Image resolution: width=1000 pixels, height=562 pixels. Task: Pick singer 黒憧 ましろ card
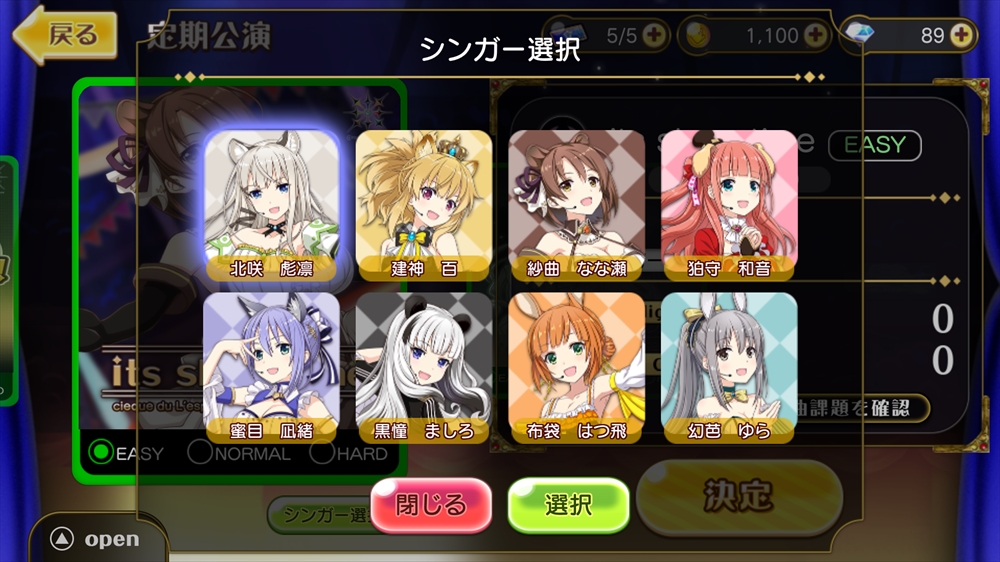[423, 368]
